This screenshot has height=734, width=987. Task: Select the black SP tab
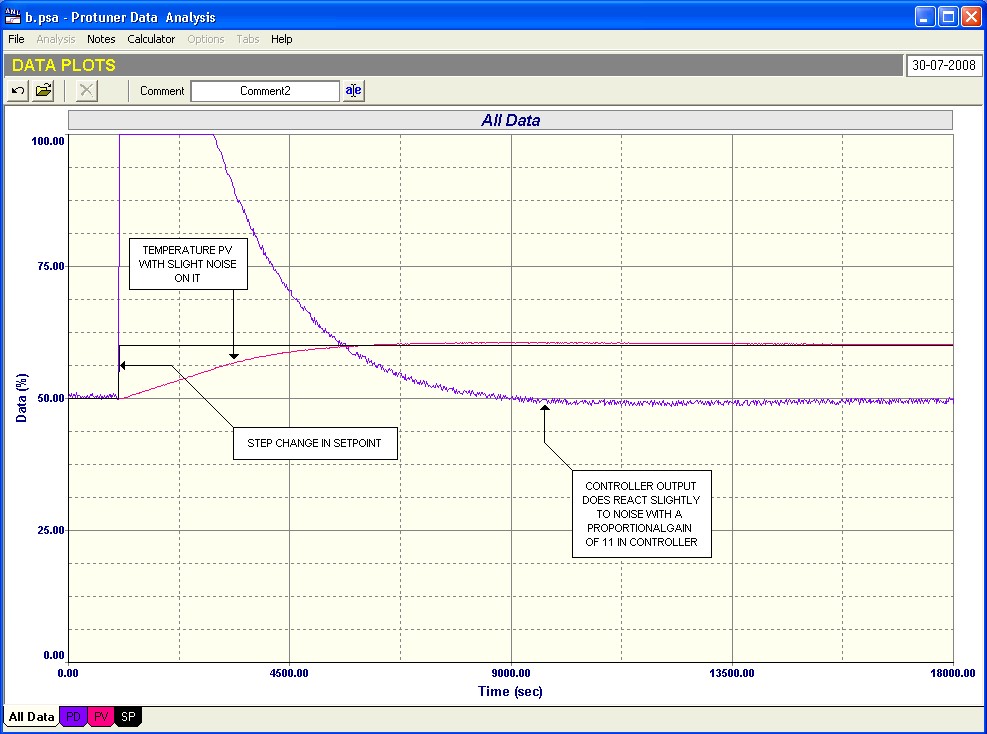point(129,716)
